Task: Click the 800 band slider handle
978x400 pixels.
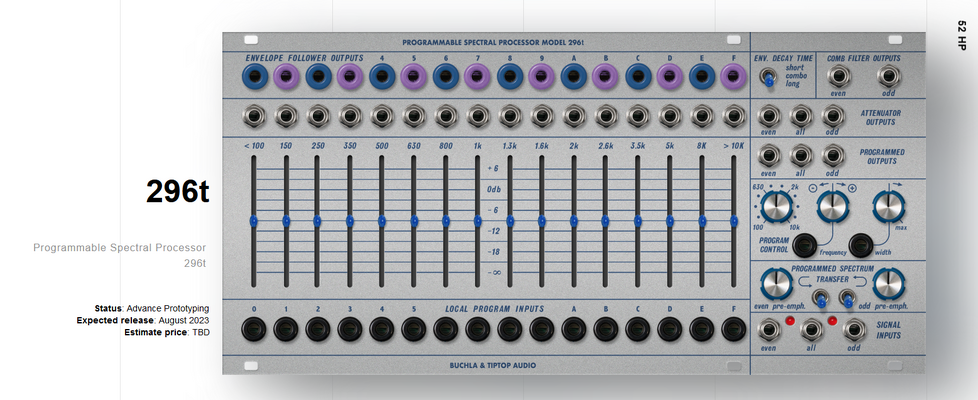Action: 445,221
